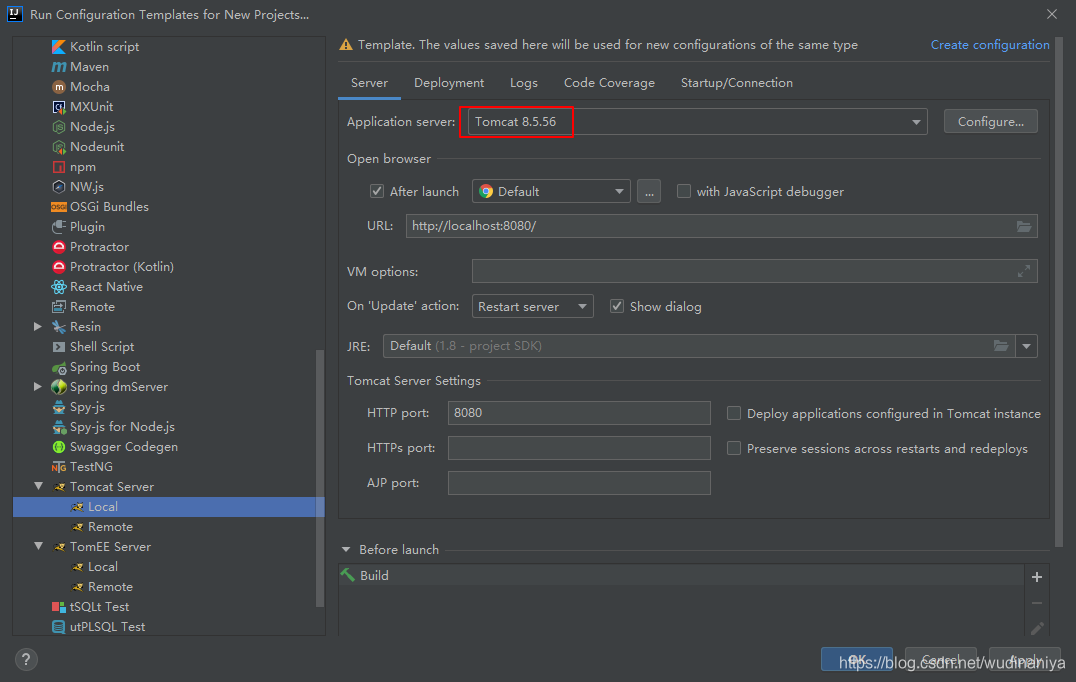Open the Code Coverage tab

609,83
